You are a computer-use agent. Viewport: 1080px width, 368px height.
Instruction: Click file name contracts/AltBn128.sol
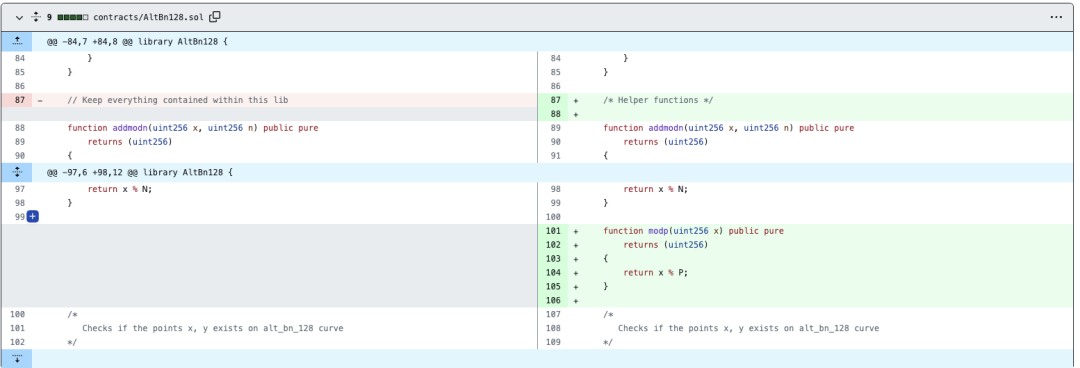(x=149, y=17)
